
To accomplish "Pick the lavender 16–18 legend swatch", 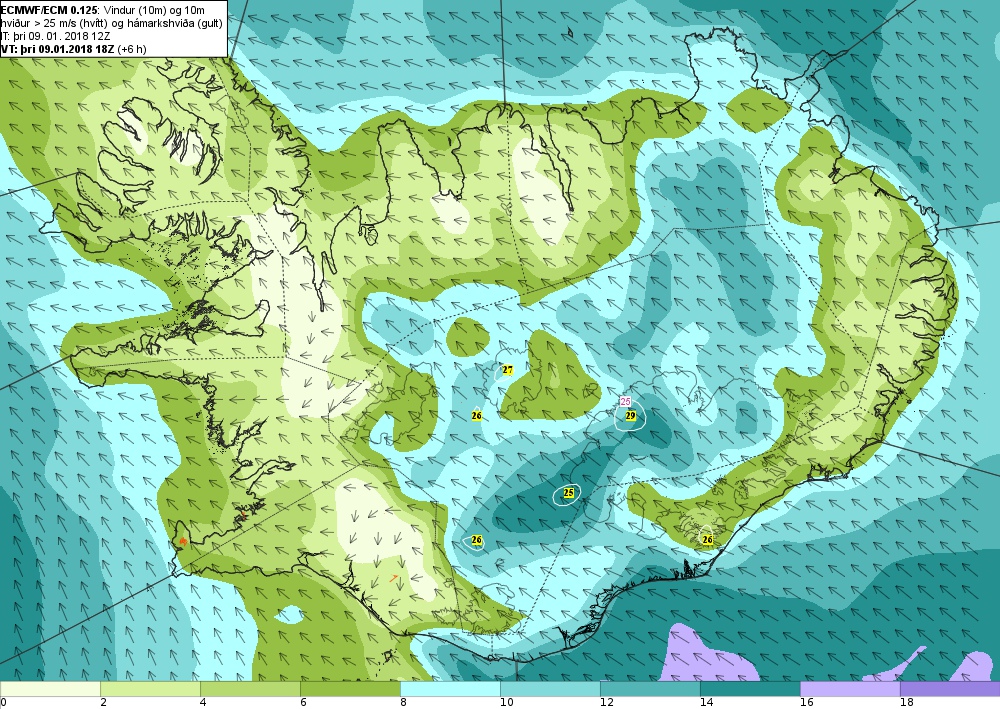I will (x=850, y=689).
